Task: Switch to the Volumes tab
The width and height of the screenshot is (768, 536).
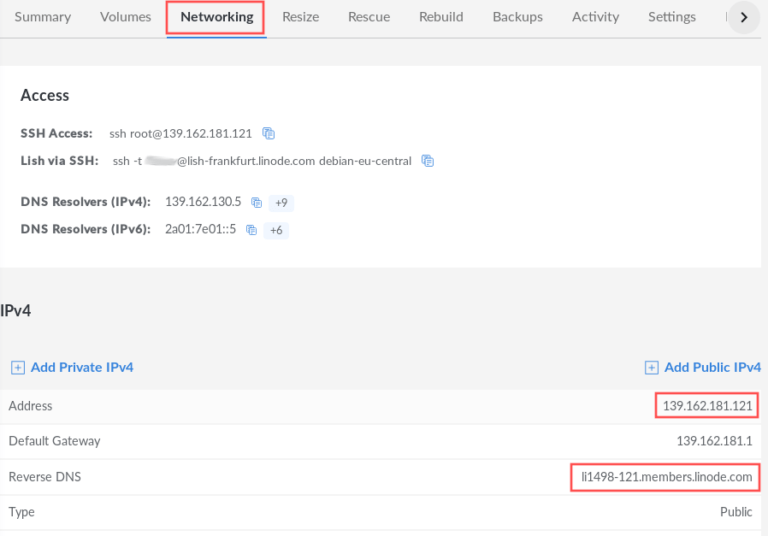Action: click(125, 17)
